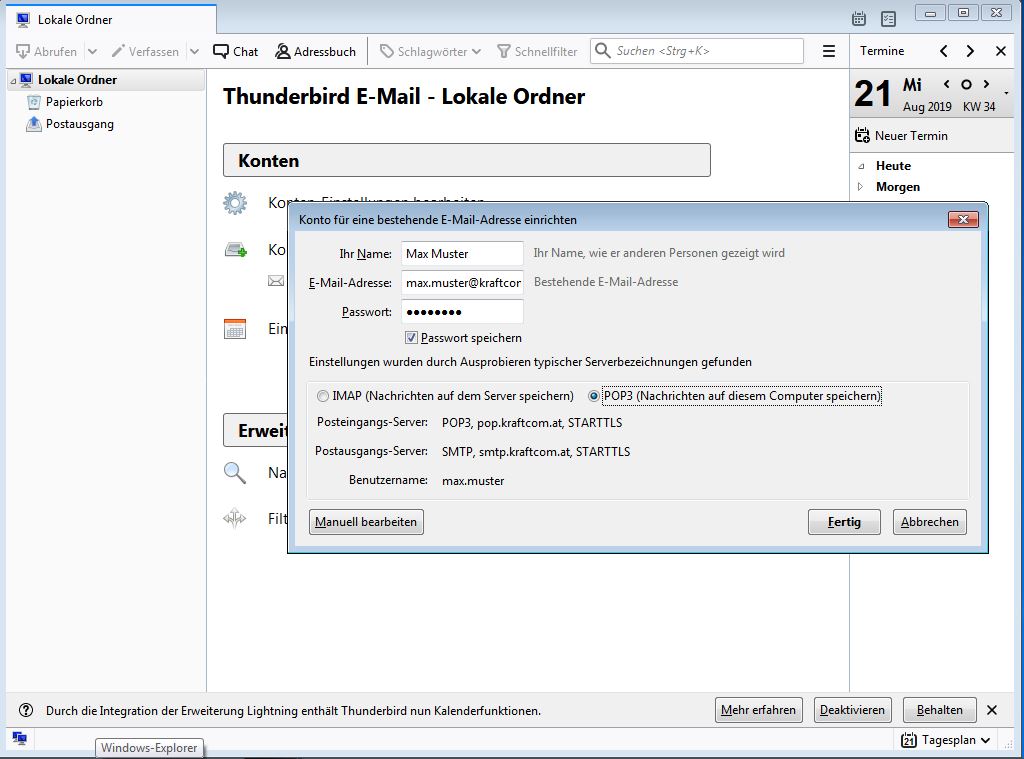The width and height of the screenshot is (1024, 759).
Task: Click the Konten section header
Action: click(466, 160)
